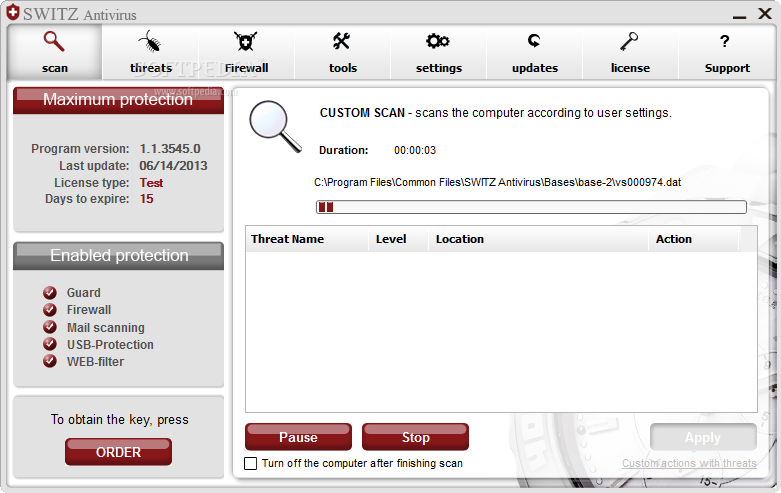Open the scan tab label

(55, 68)
